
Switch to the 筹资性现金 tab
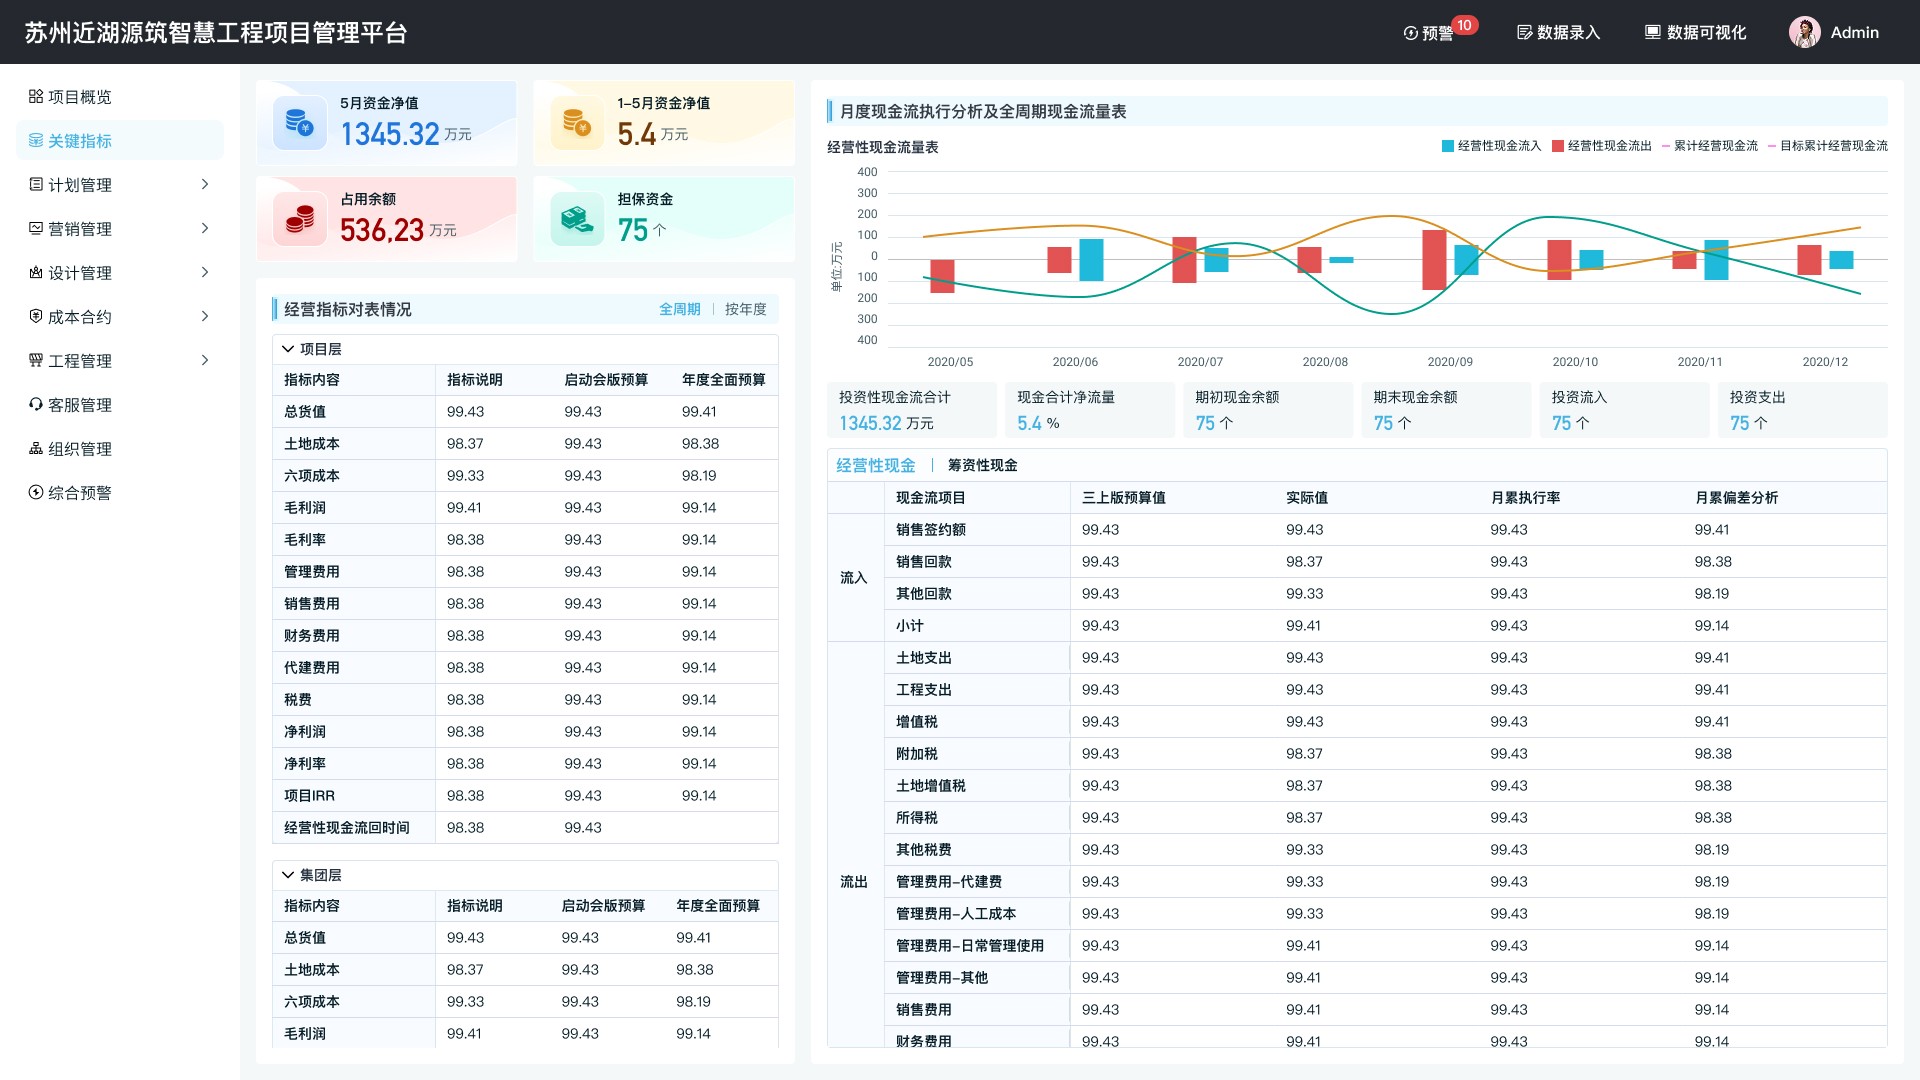(982, 465)
